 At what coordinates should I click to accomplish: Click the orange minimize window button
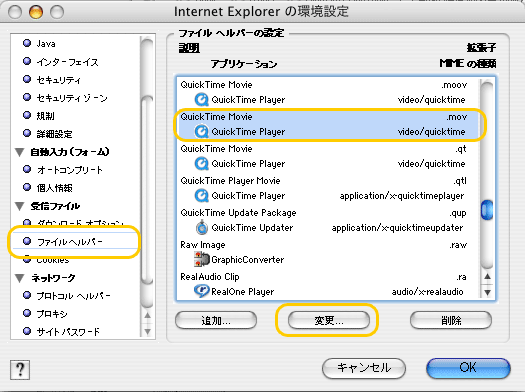click(36, 12)
